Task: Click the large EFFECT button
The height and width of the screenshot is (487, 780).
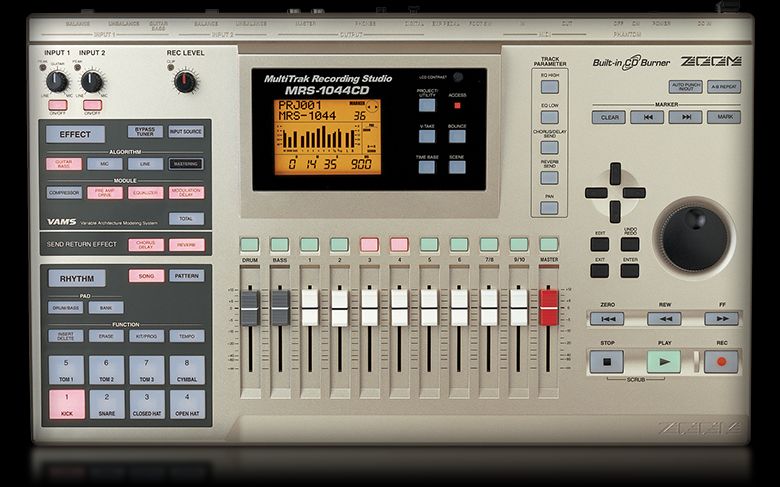Action: [75, 134]
